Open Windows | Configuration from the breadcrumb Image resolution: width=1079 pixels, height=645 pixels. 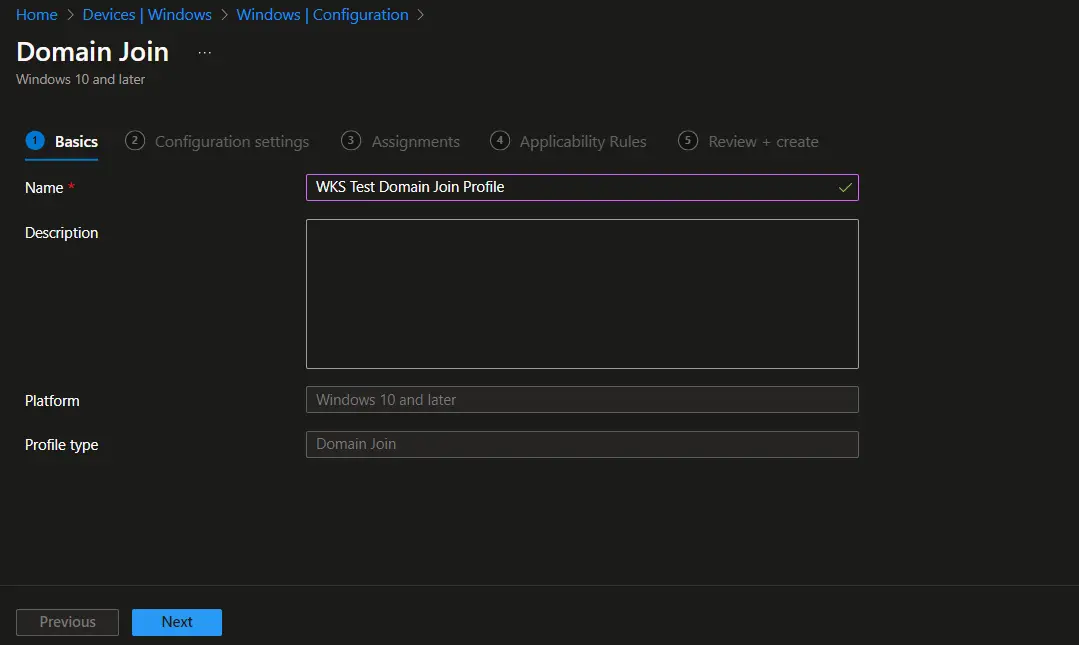[x=322, y=14]
